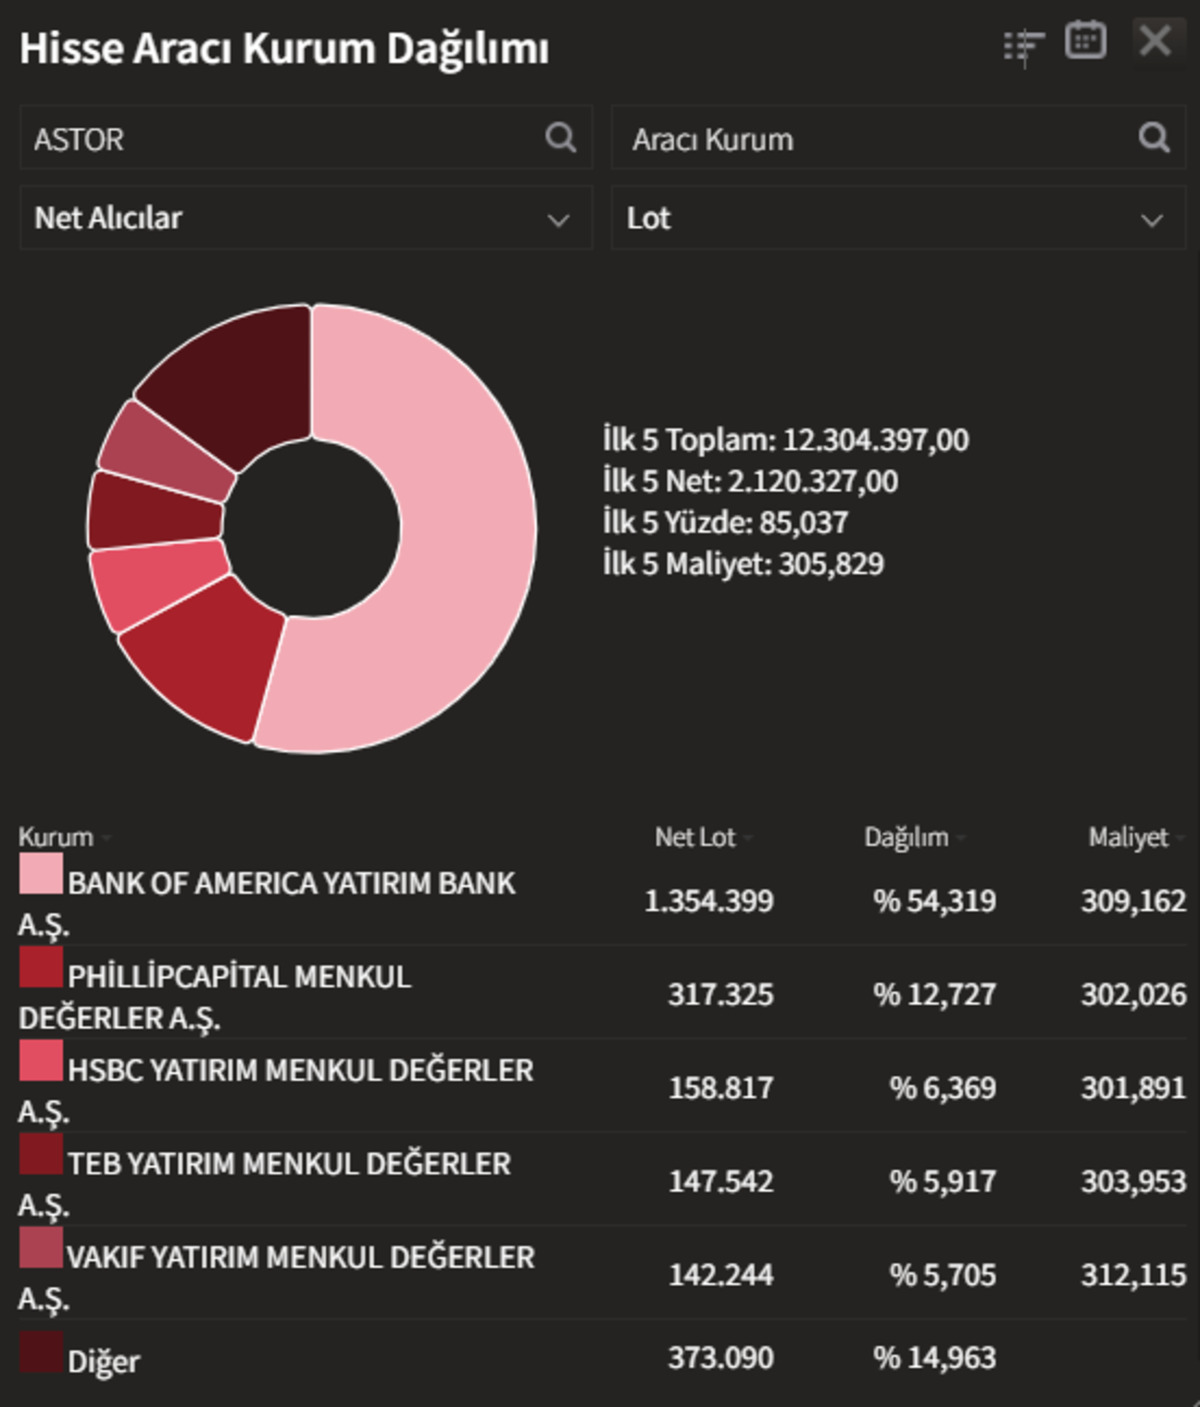
Task: Select the Diğer row label
Action: coord(103,1361)
